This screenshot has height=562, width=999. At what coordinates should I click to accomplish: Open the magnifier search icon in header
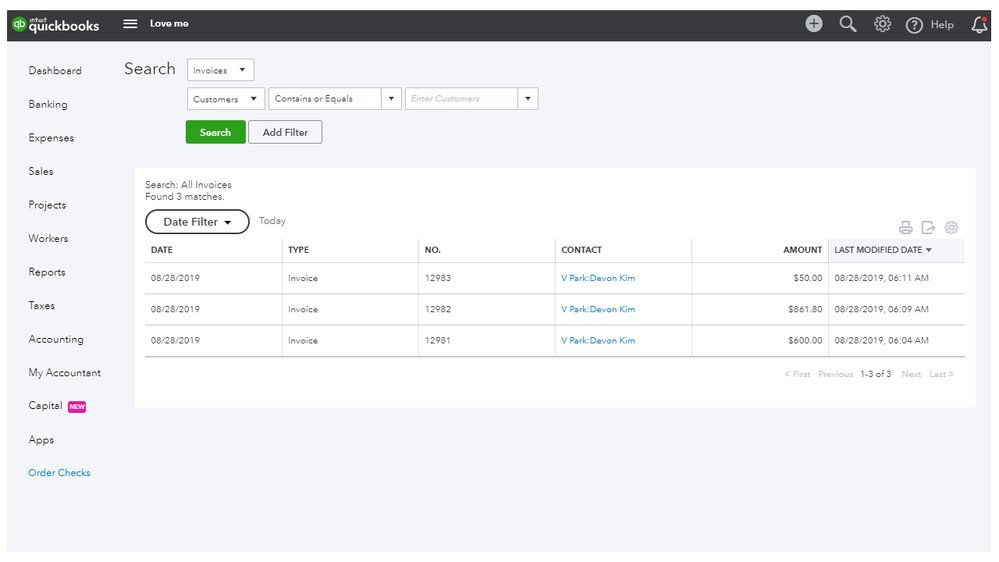click(847, 24)
